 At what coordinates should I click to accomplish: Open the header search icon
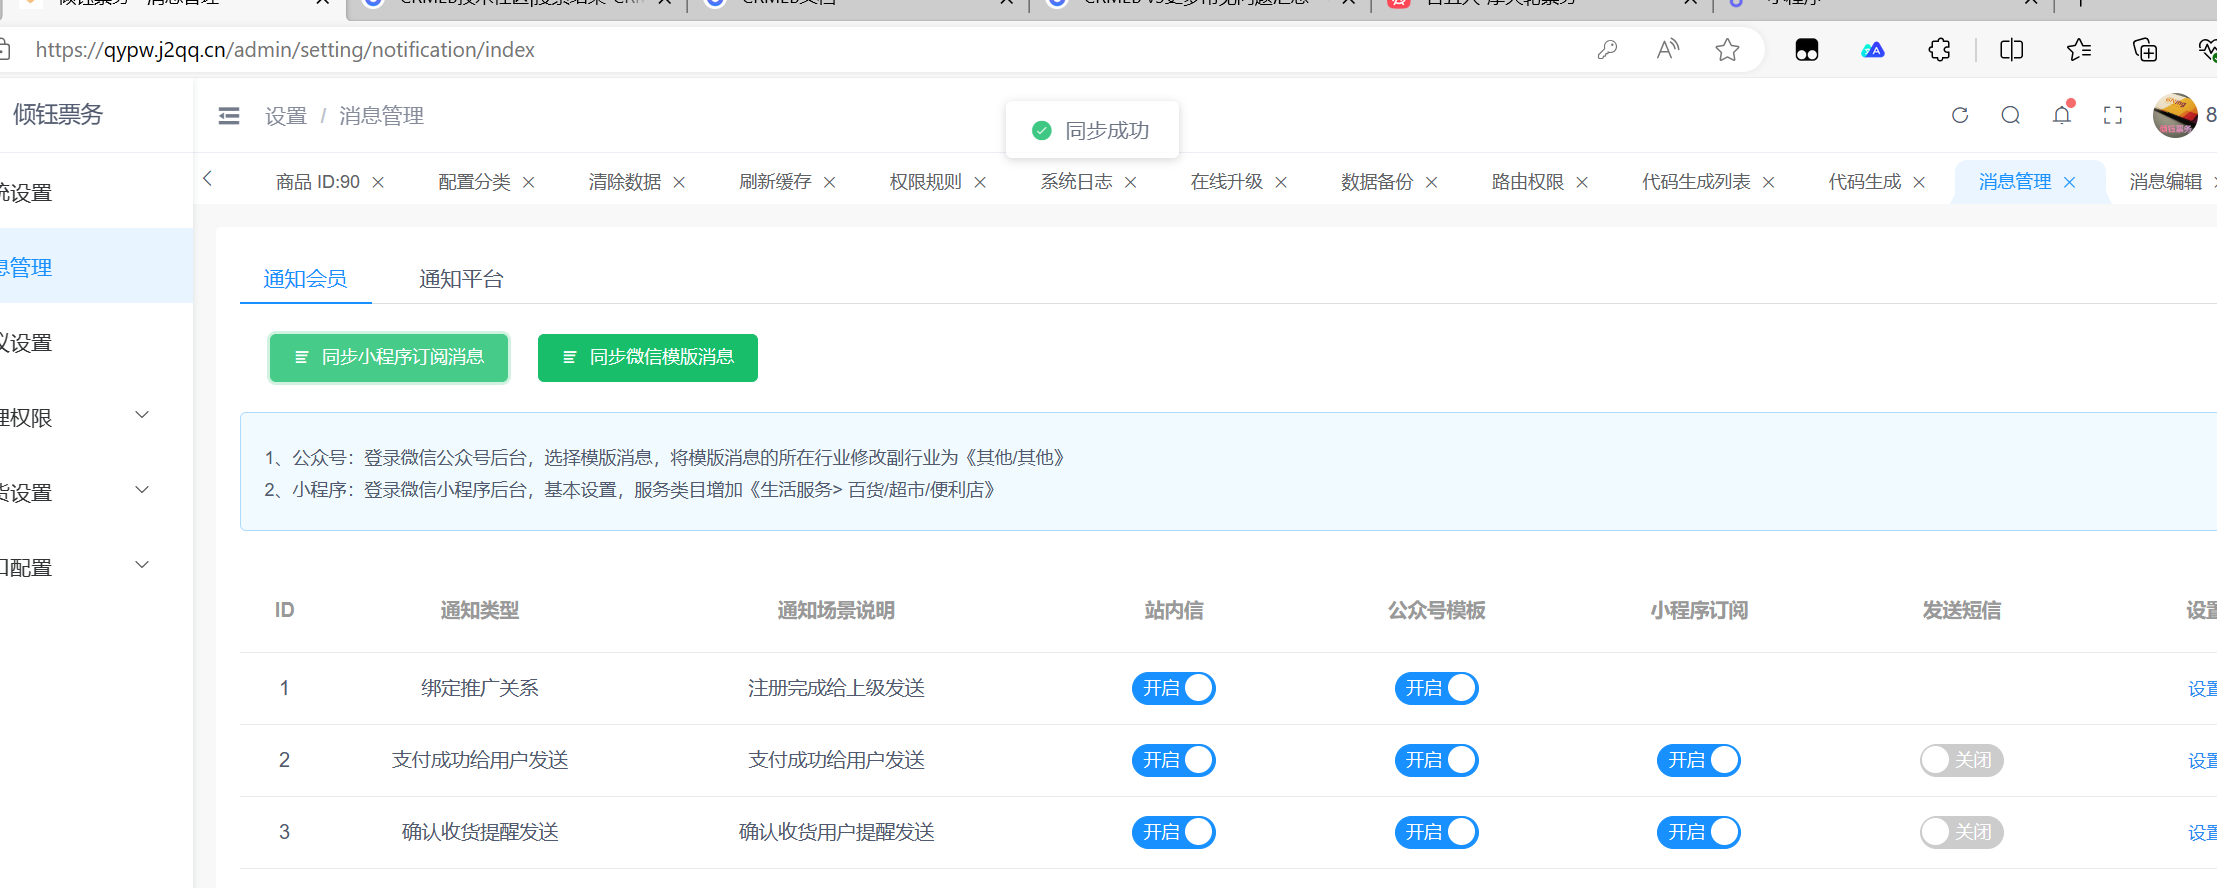point(2011,115)
